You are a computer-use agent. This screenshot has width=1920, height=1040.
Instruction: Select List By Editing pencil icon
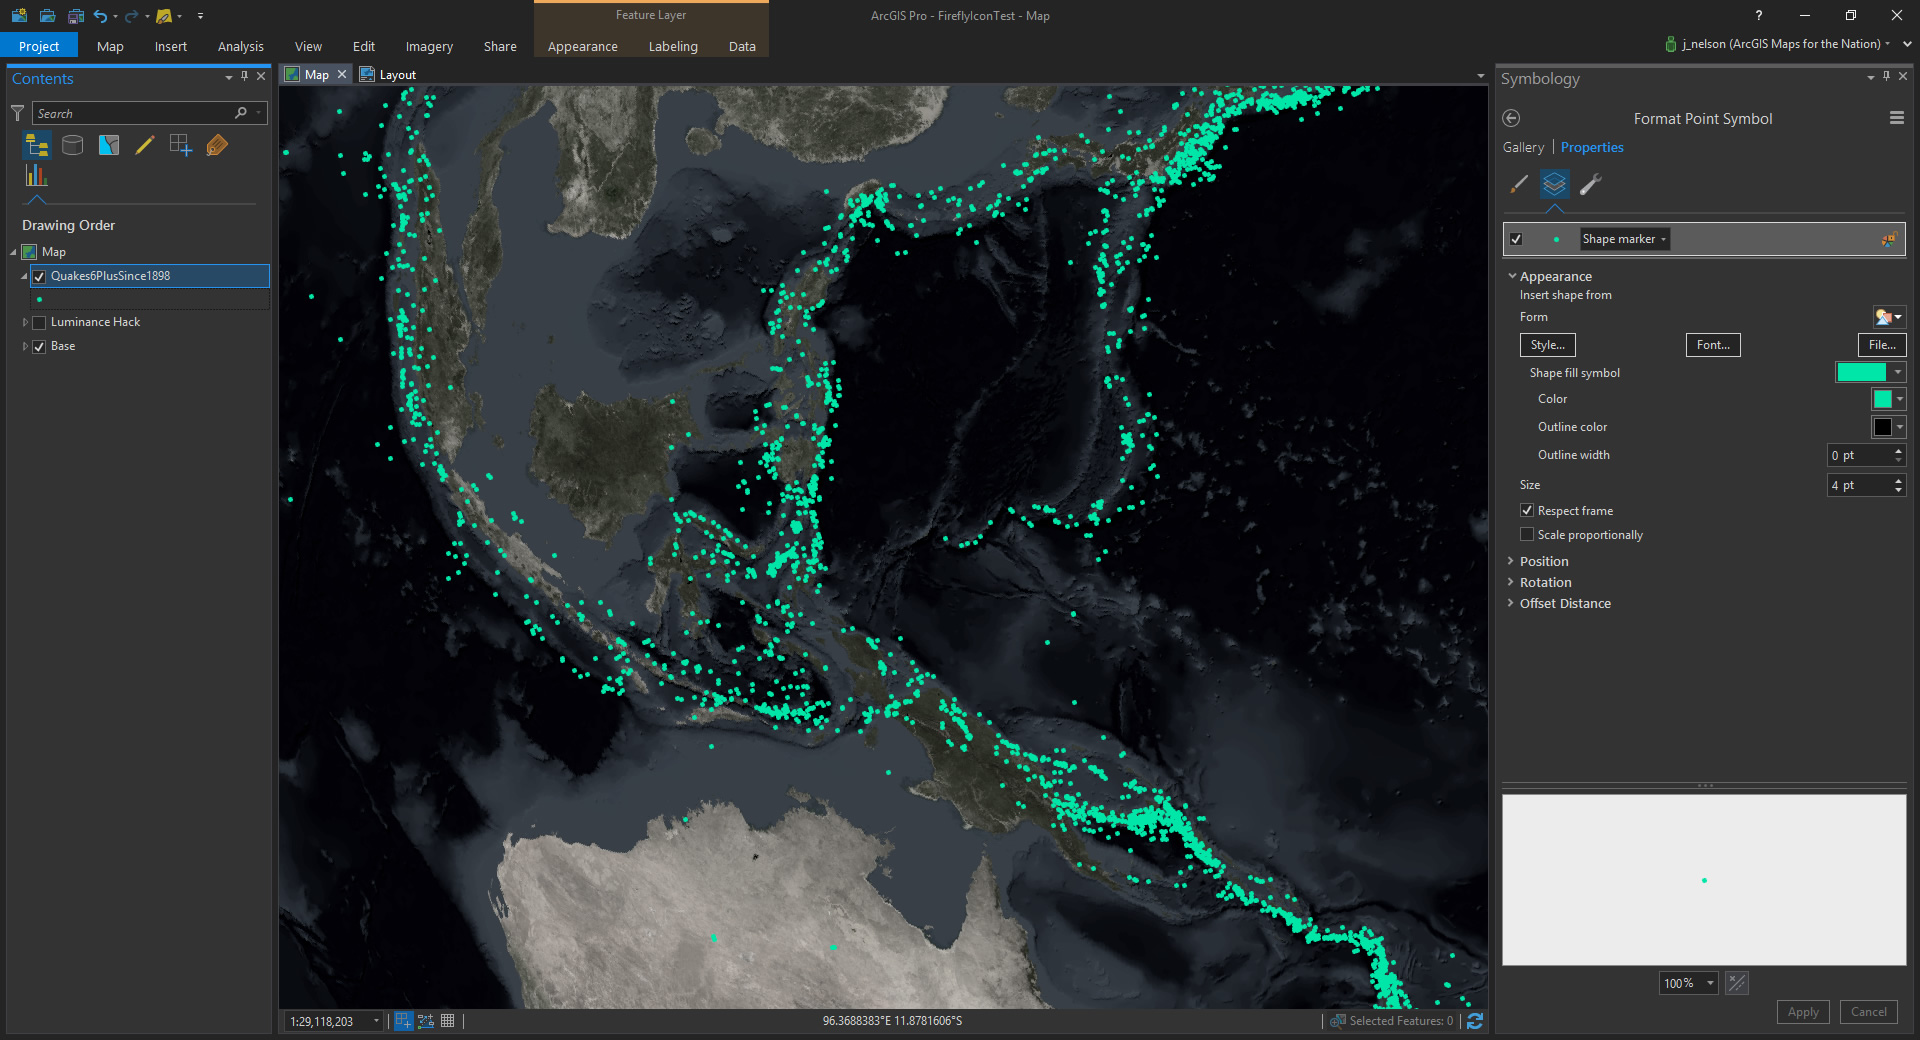(145, 146)
